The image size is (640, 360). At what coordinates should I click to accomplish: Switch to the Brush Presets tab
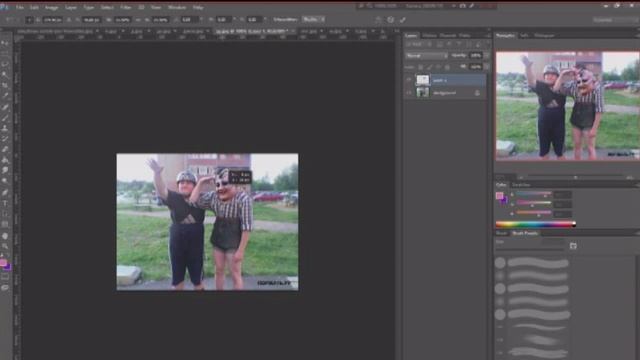(x=525, y=233)
